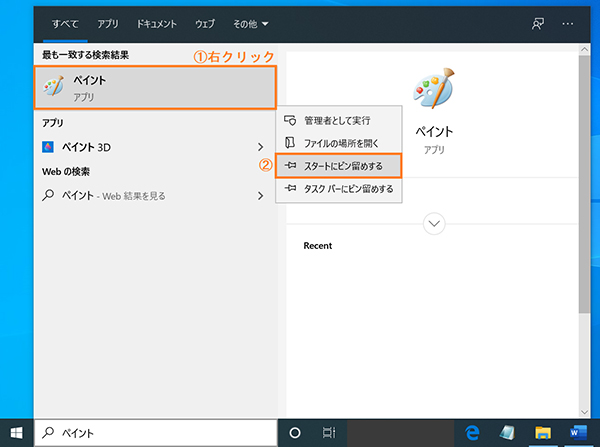
Task: Expand more actions with circle chevron
Action: pos(434,224)
